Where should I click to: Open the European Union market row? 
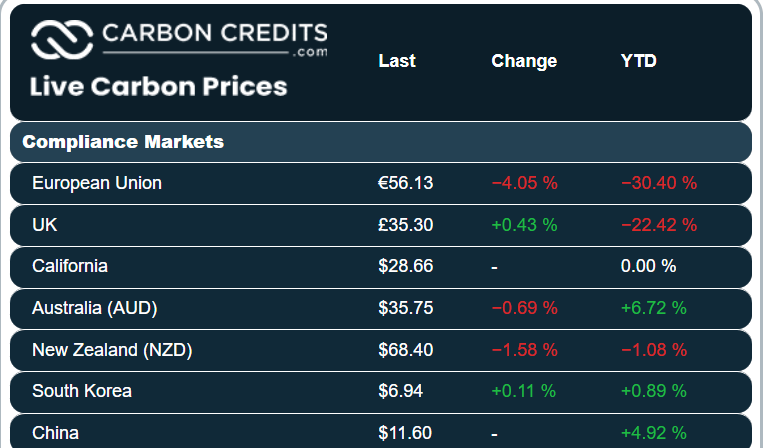click(97, 183)
